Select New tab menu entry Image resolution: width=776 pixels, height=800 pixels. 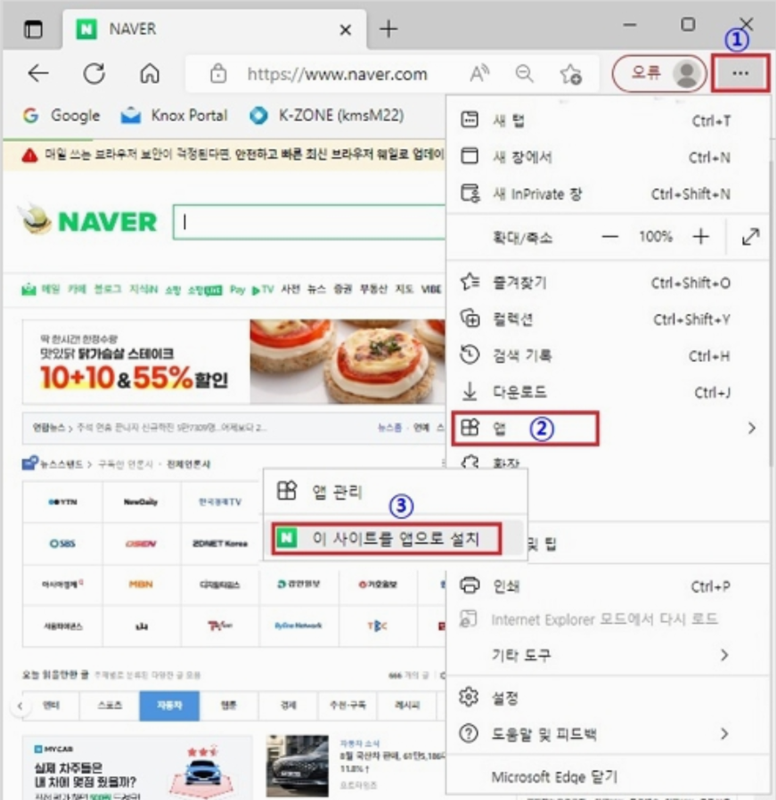point(607,120)
